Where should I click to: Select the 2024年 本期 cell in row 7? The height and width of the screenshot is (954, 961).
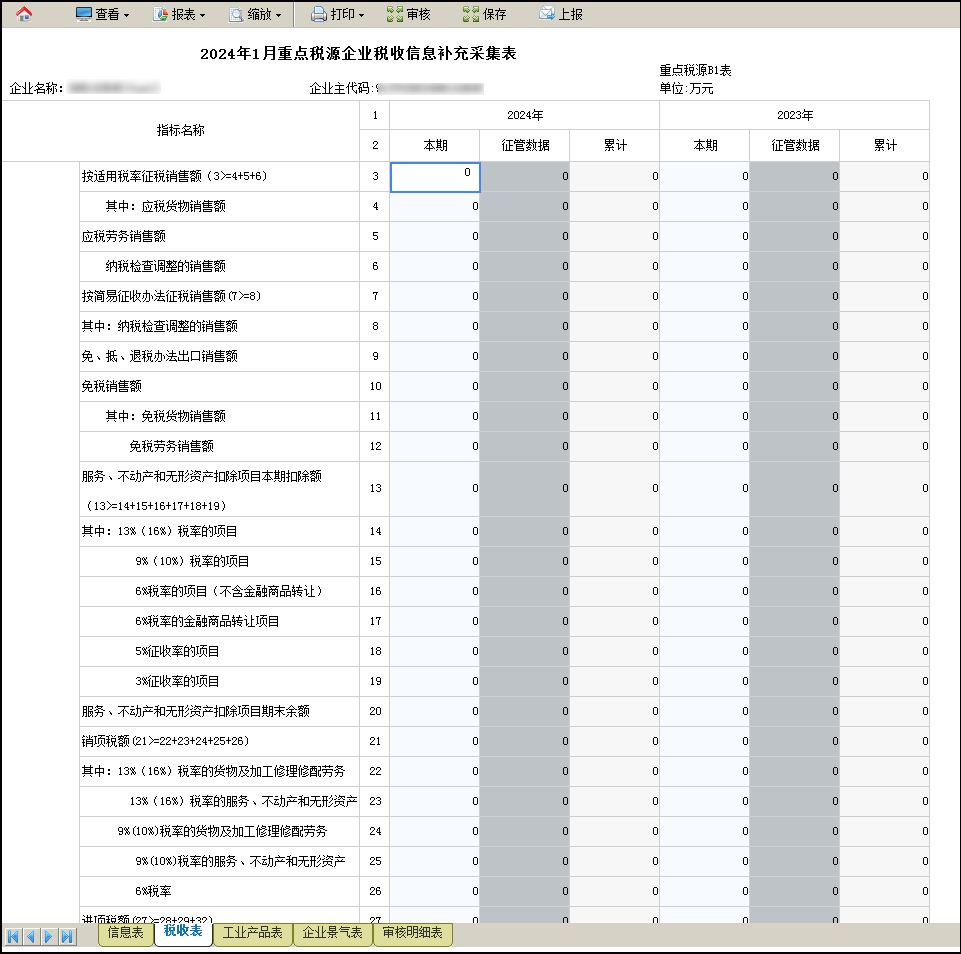(x=435, y=297)
